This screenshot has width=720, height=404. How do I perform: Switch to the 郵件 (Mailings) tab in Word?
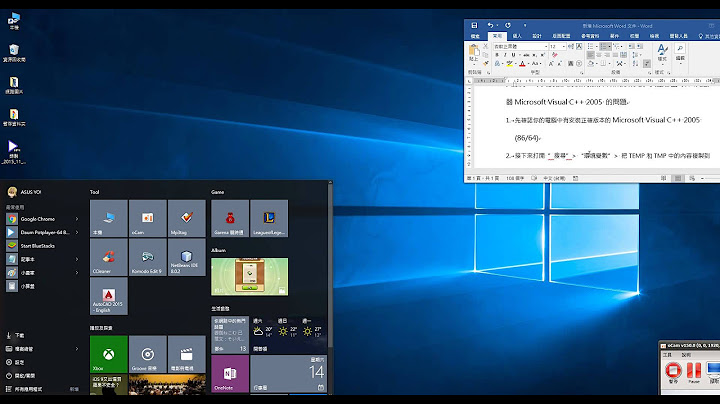click(x=614, y=36)
